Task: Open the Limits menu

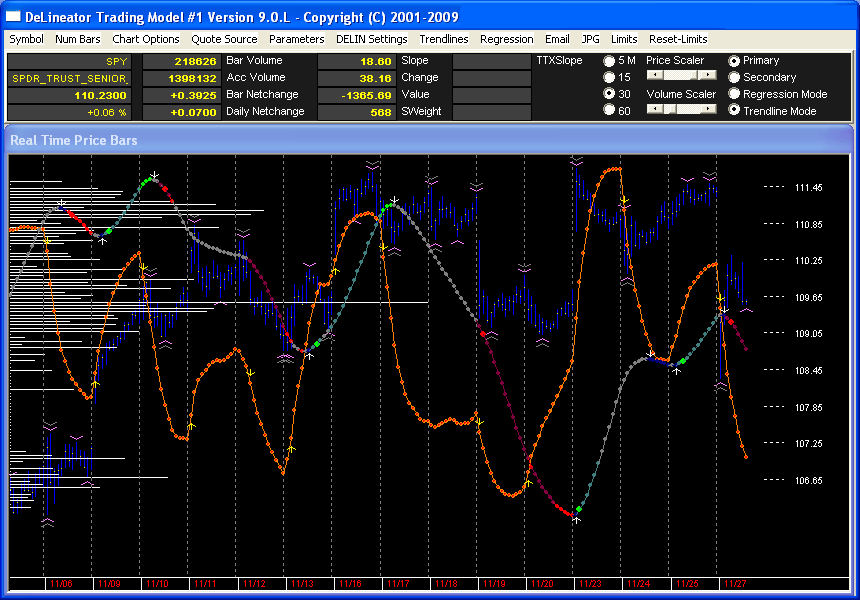Action: tap(624, 39)
